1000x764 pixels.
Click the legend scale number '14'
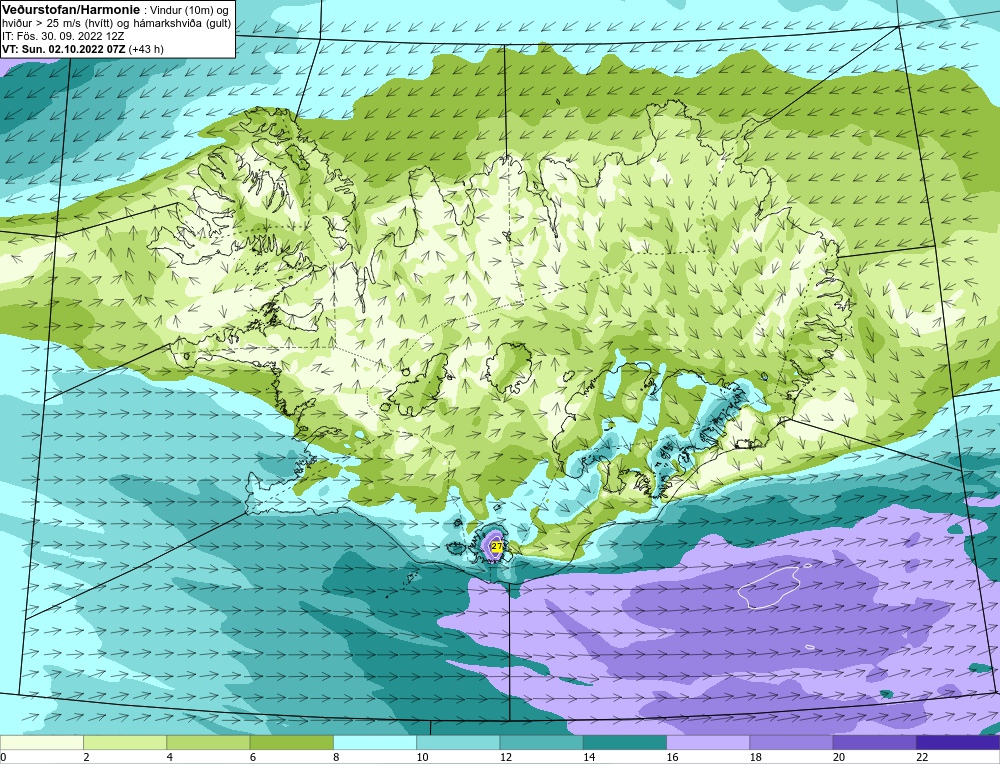point(588,757)
